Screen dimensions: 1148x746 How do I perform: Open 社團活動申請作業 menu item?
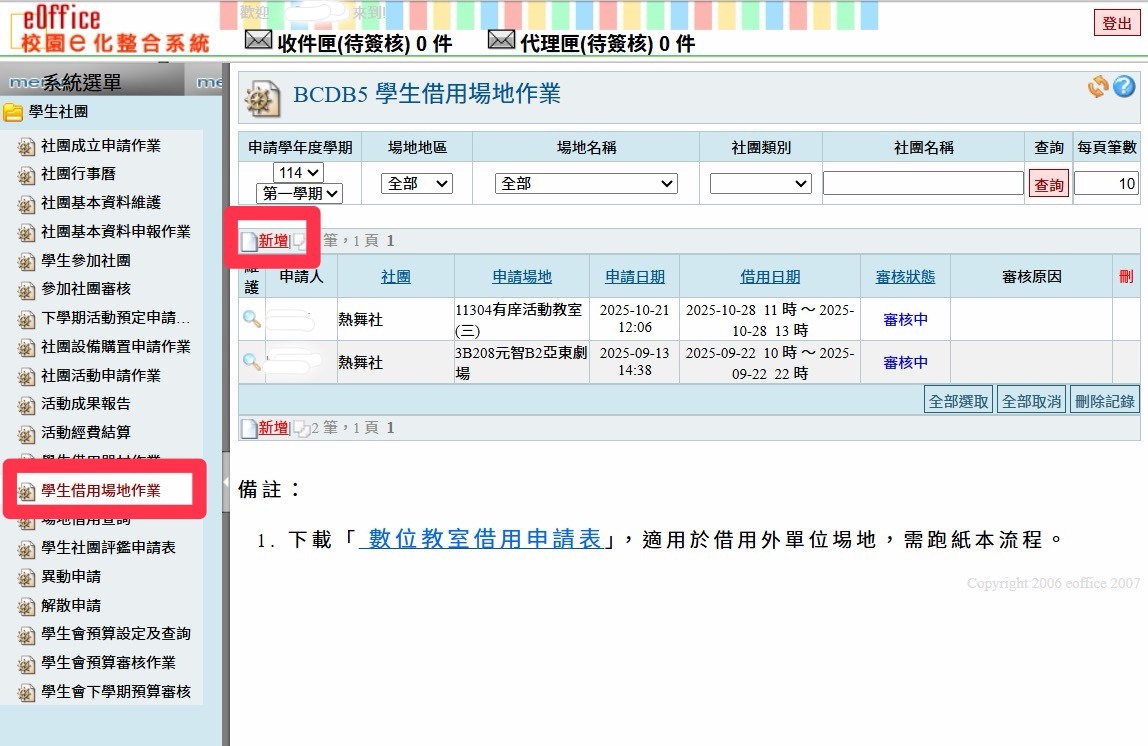(x=101, y=376)
